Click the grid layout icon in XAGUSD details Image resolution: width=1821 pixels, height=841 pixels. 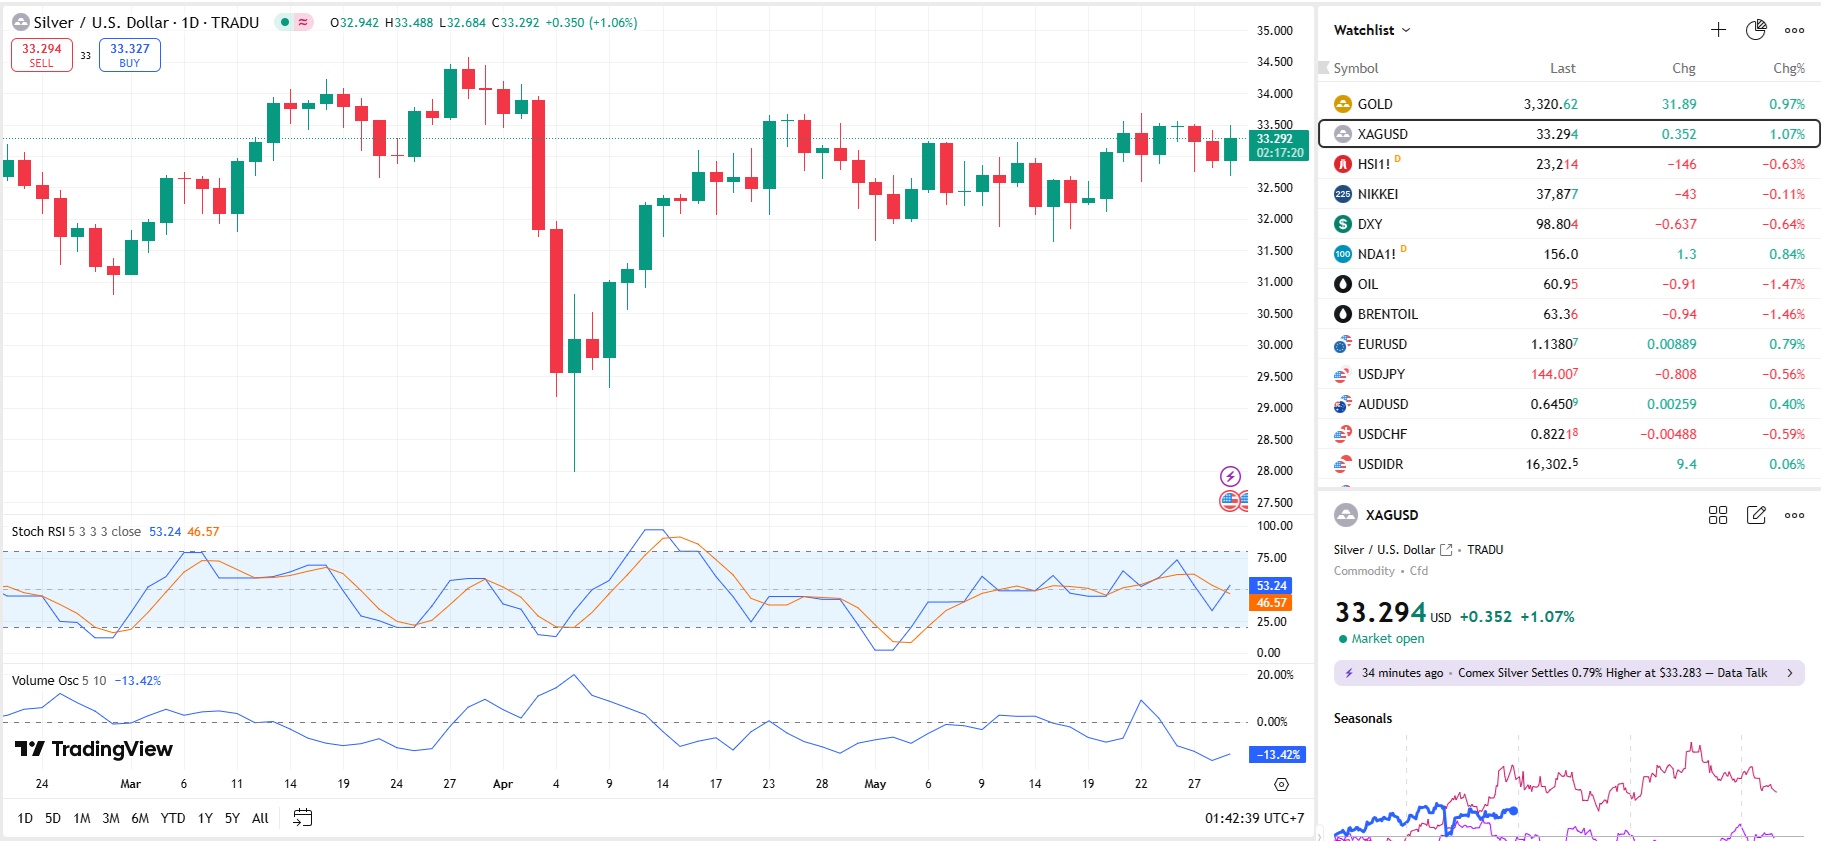1718,515
